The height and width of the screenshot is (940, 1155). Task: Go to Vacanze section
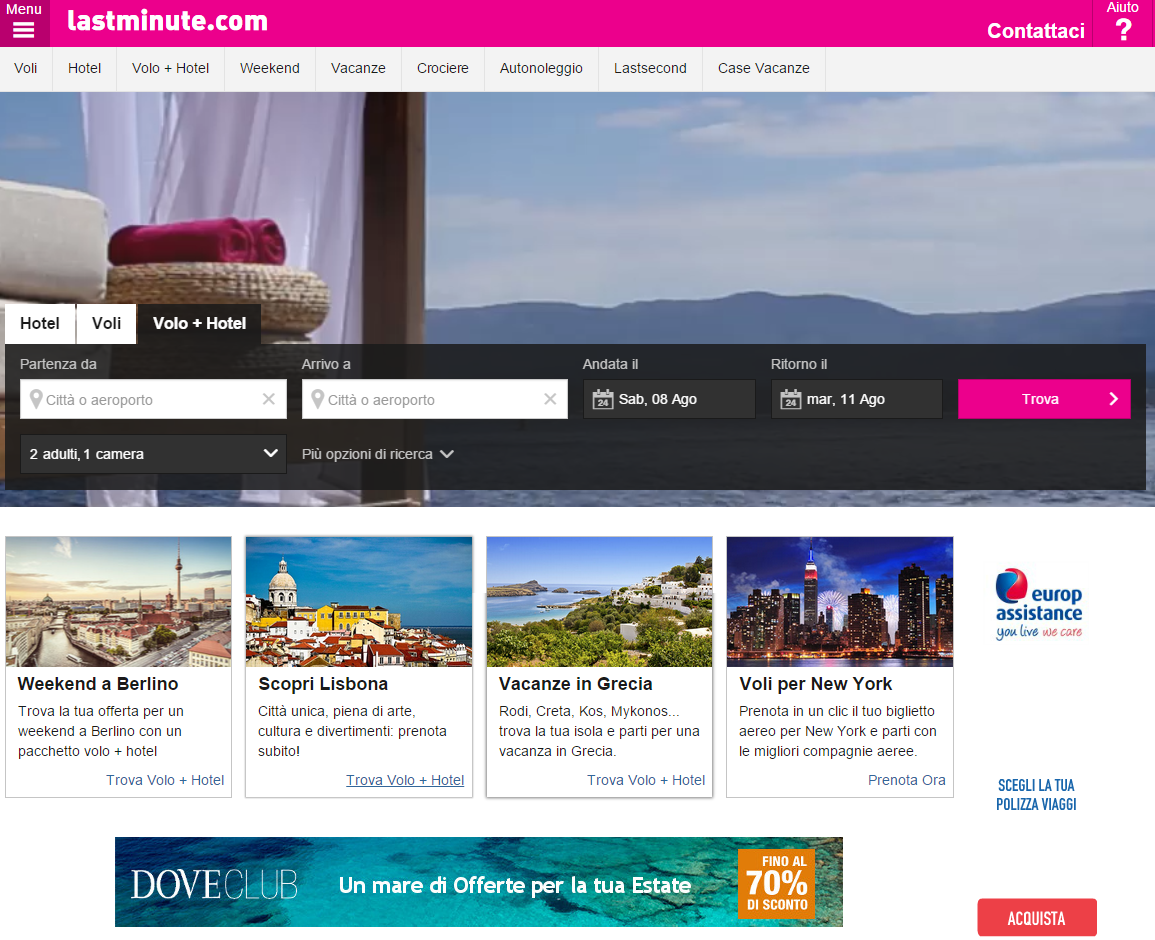point(358,69)
